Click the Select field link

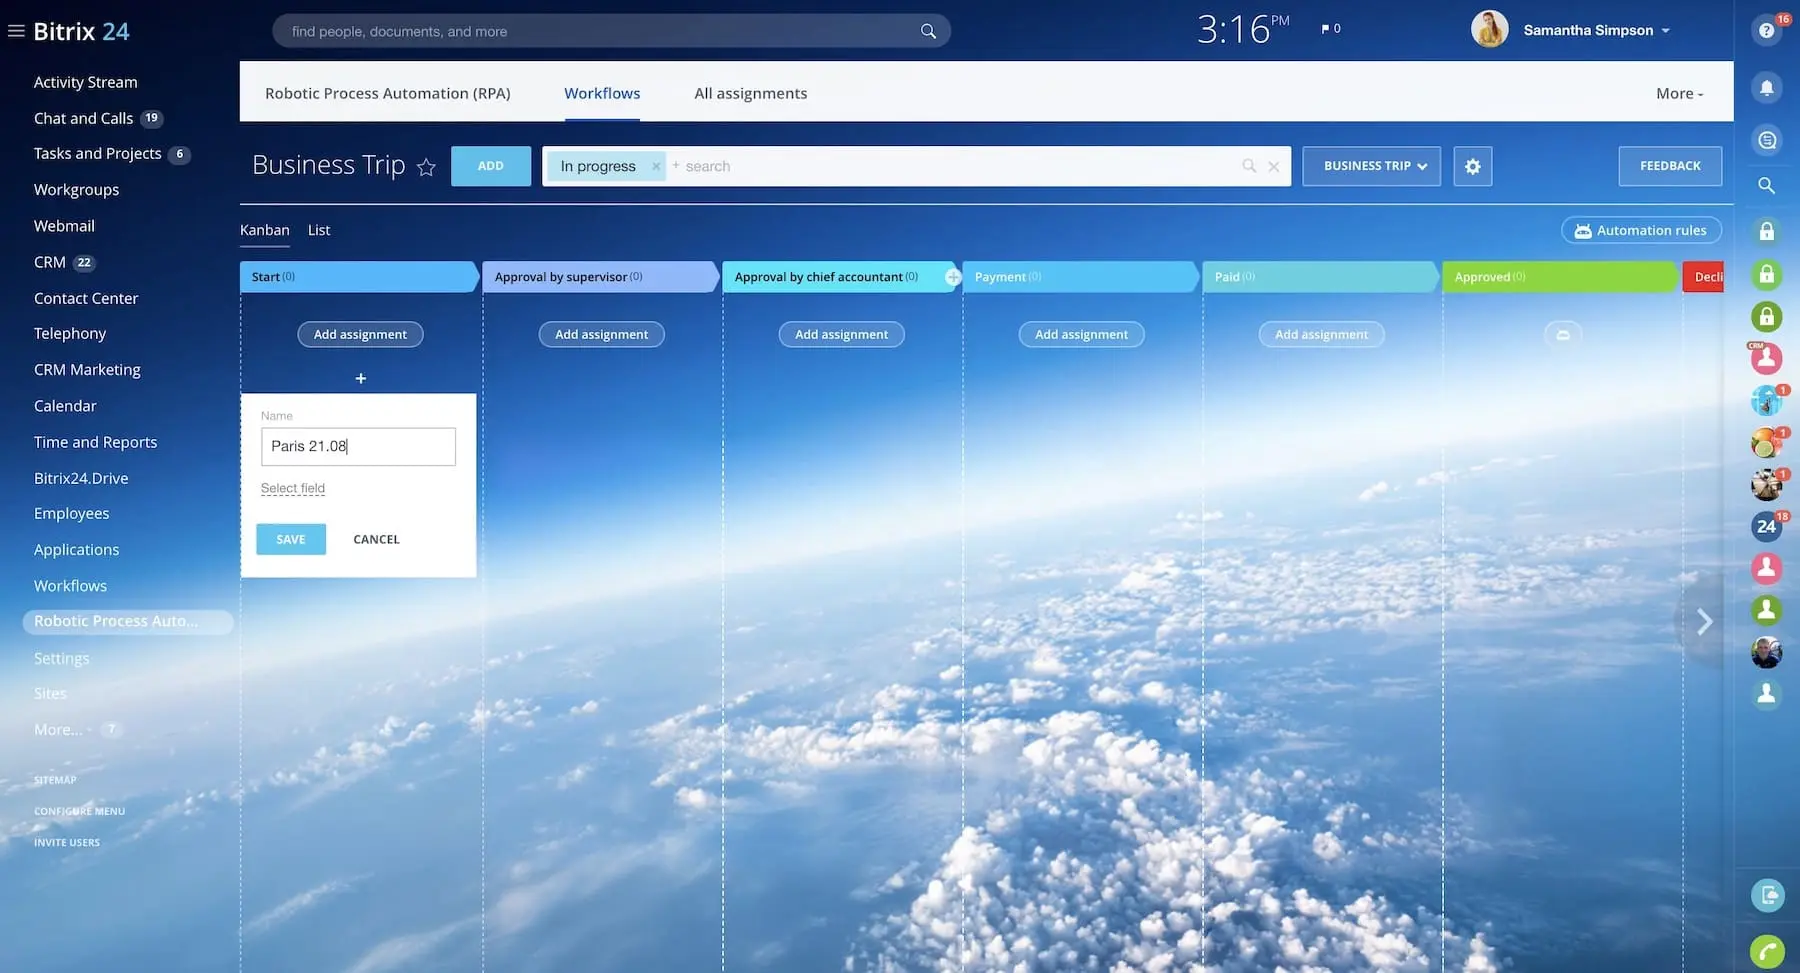click(293, 488)
